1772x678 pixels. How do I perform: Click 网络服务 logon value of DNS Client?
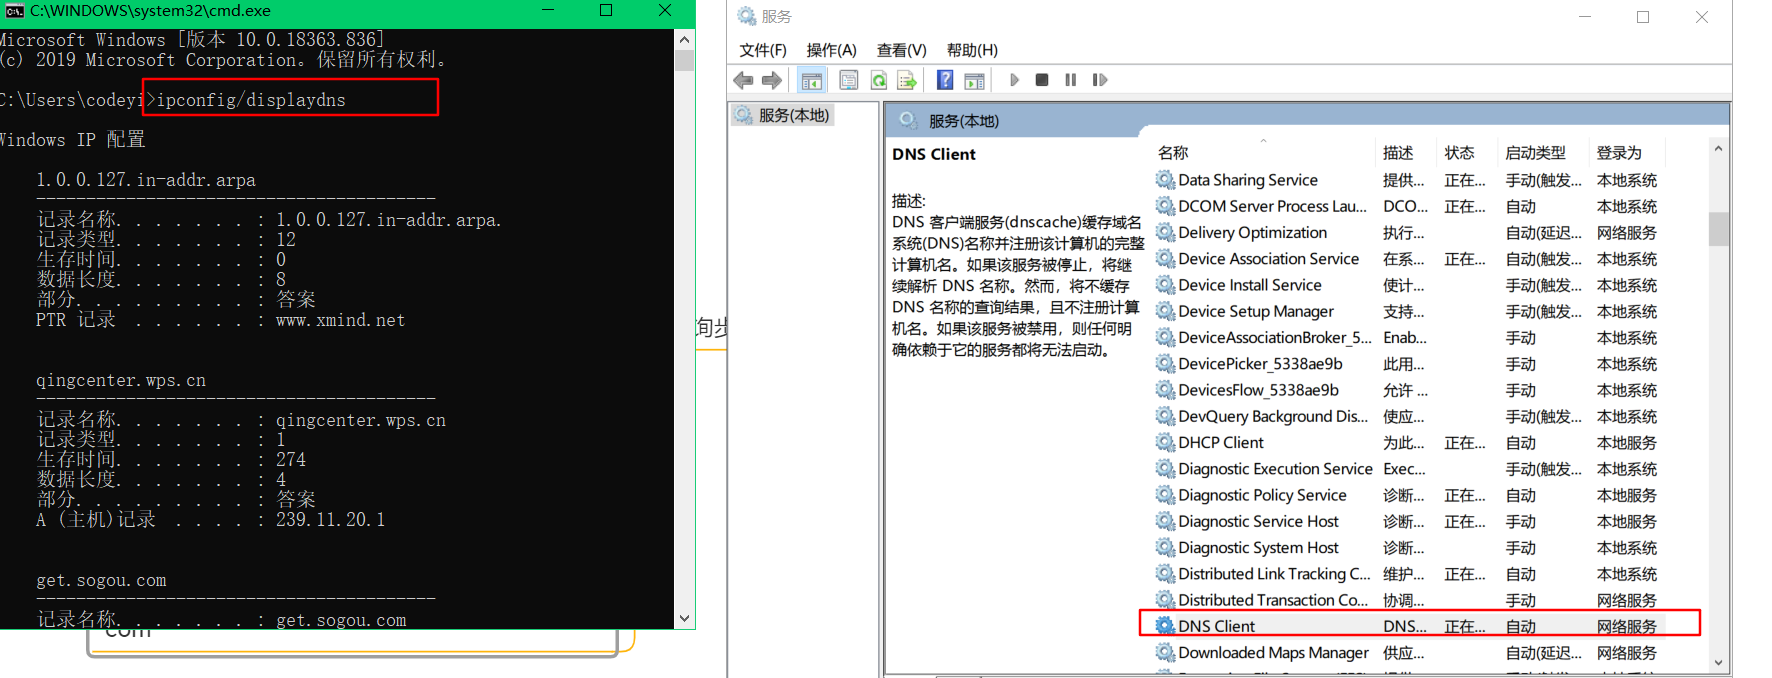(1627, 627)
